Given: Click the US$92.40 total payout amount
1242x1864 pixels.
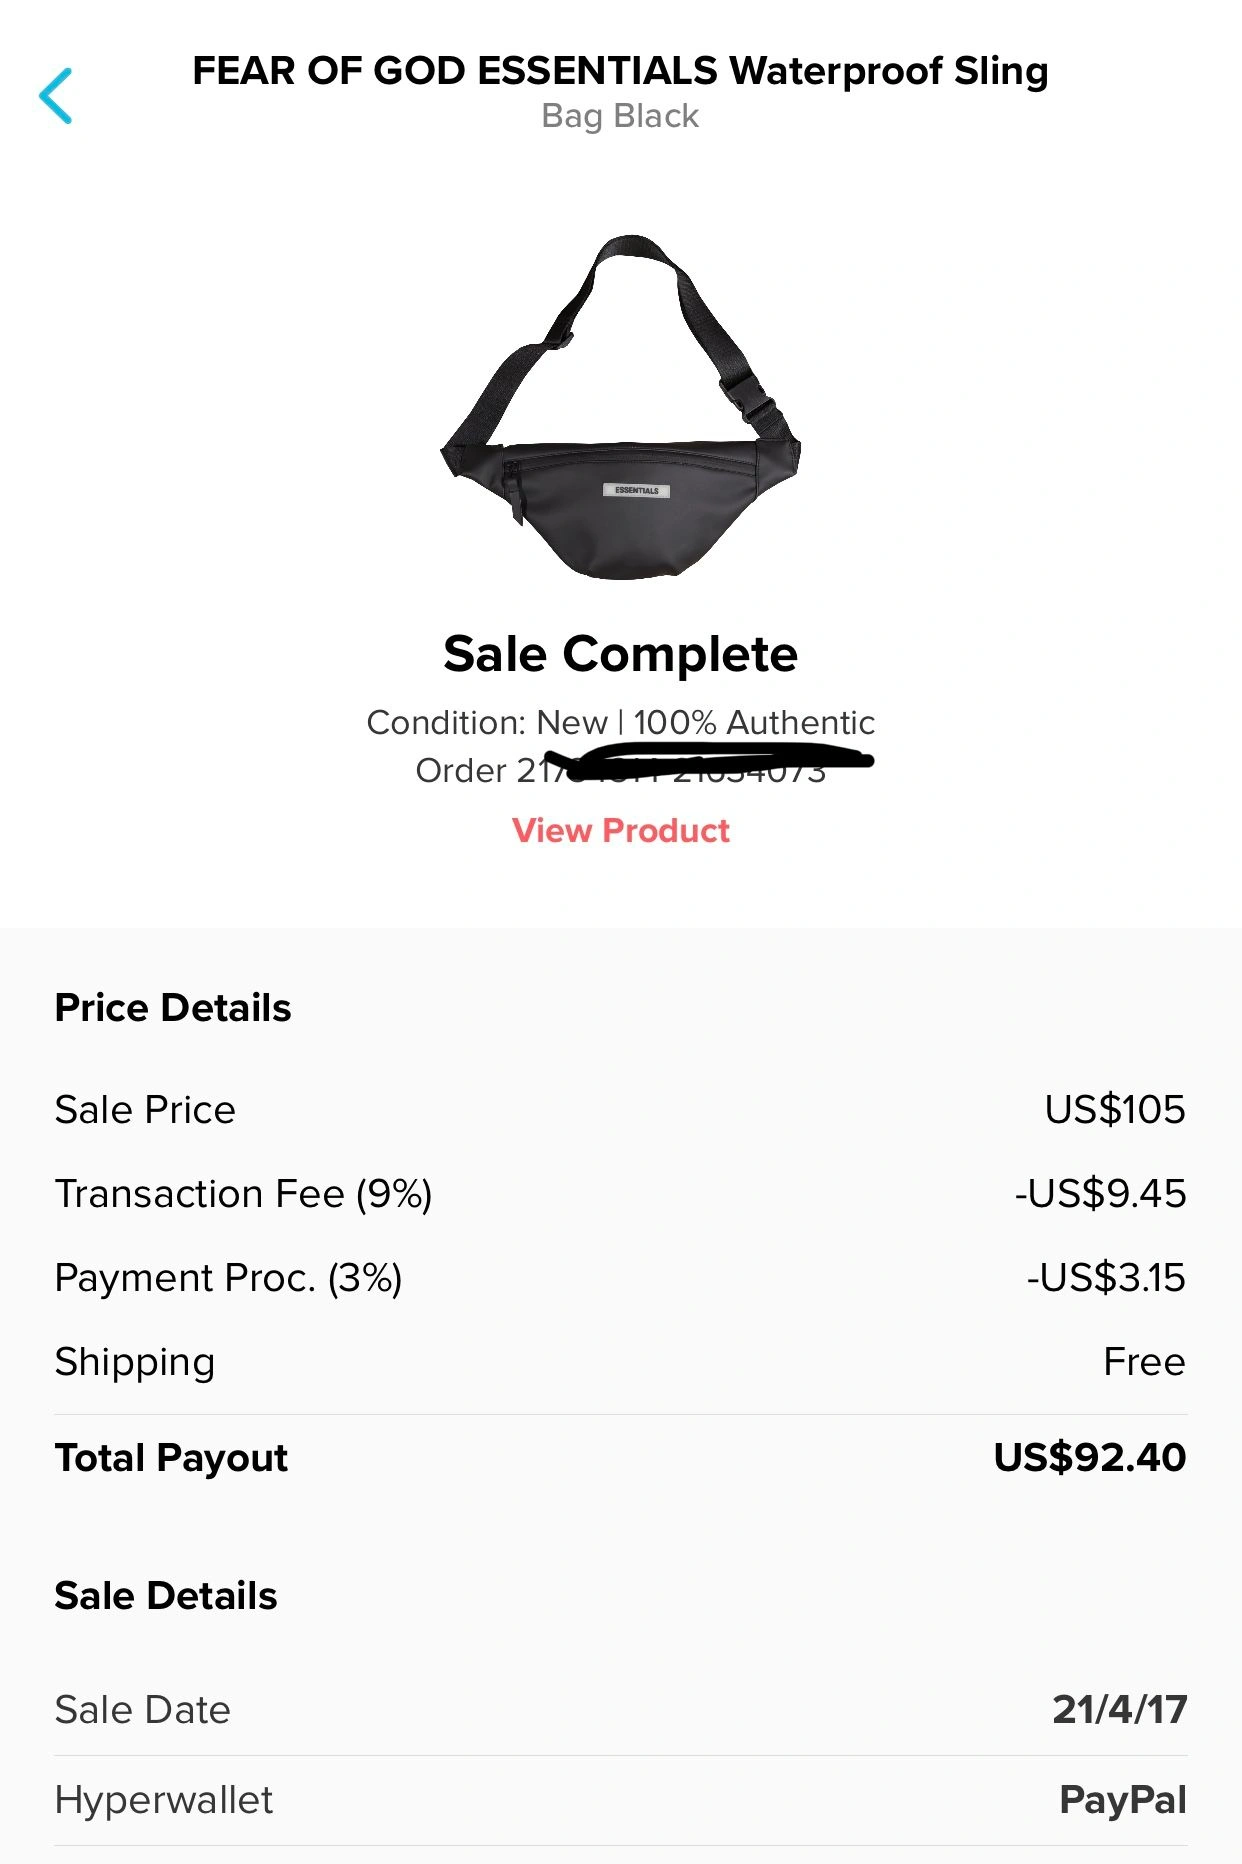Looking at the screenshot, I should pyautogui.click(x=1089, y=1458).
